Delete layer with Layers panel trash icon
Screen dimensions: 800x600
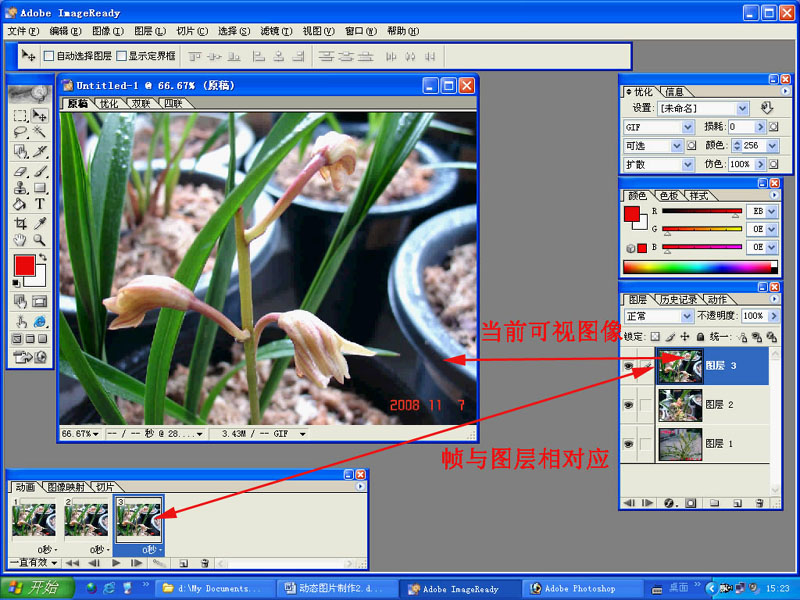pos(760,503)
